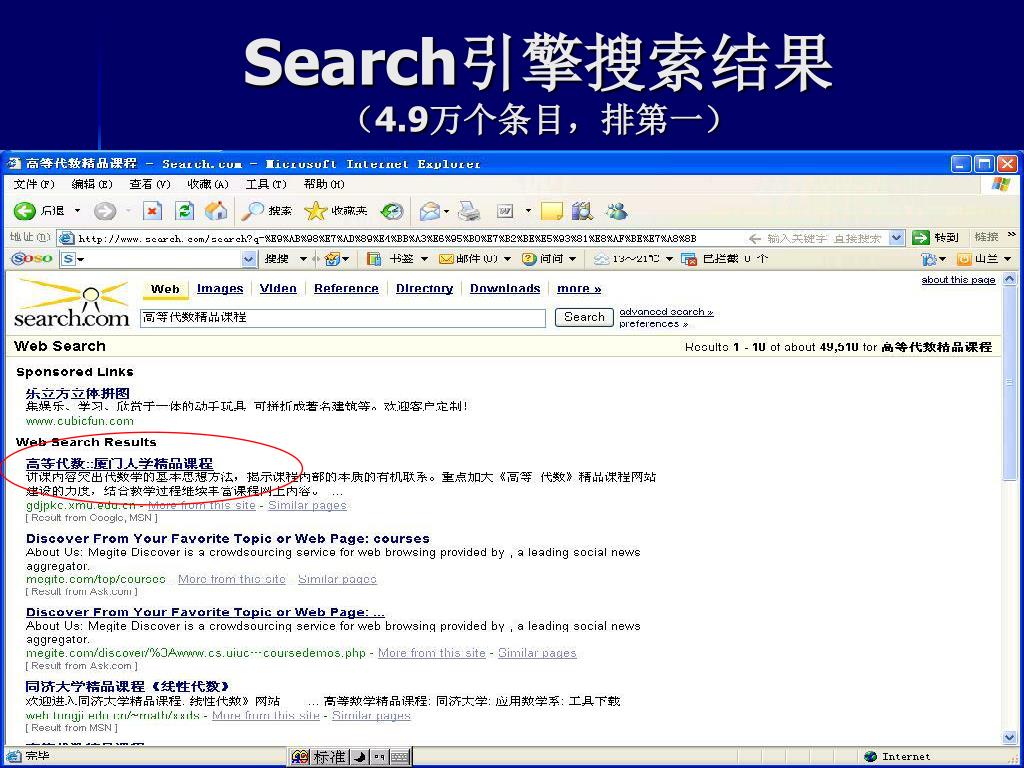
Task: Click Similar pages under gdjpkc.xmu.edu.cn
Action: click(x=307, y=505)
